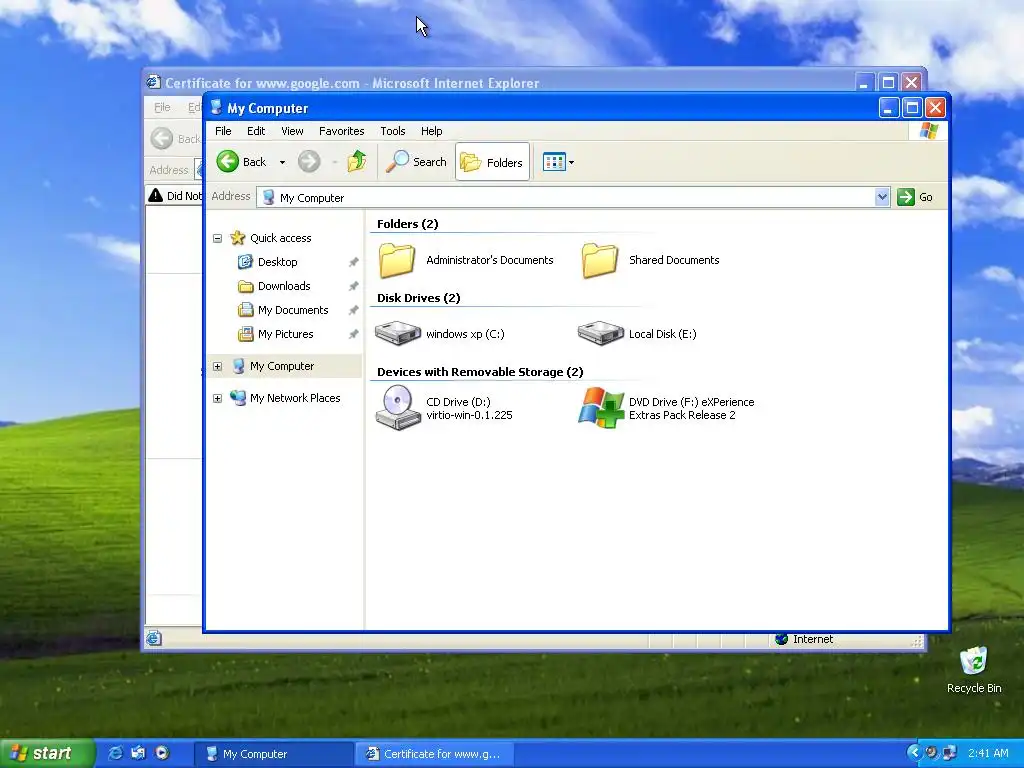Select My Network Places in folder tree
1024x768 pixels.
pyautogui.click(x=295, y=398)
